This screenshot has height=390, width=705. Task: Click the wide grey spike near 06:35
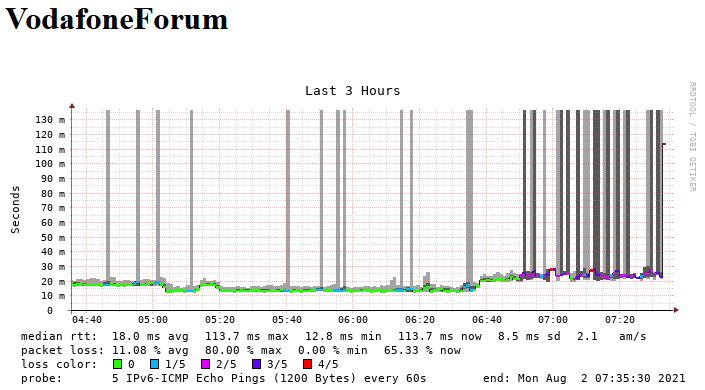click(469, 198)
